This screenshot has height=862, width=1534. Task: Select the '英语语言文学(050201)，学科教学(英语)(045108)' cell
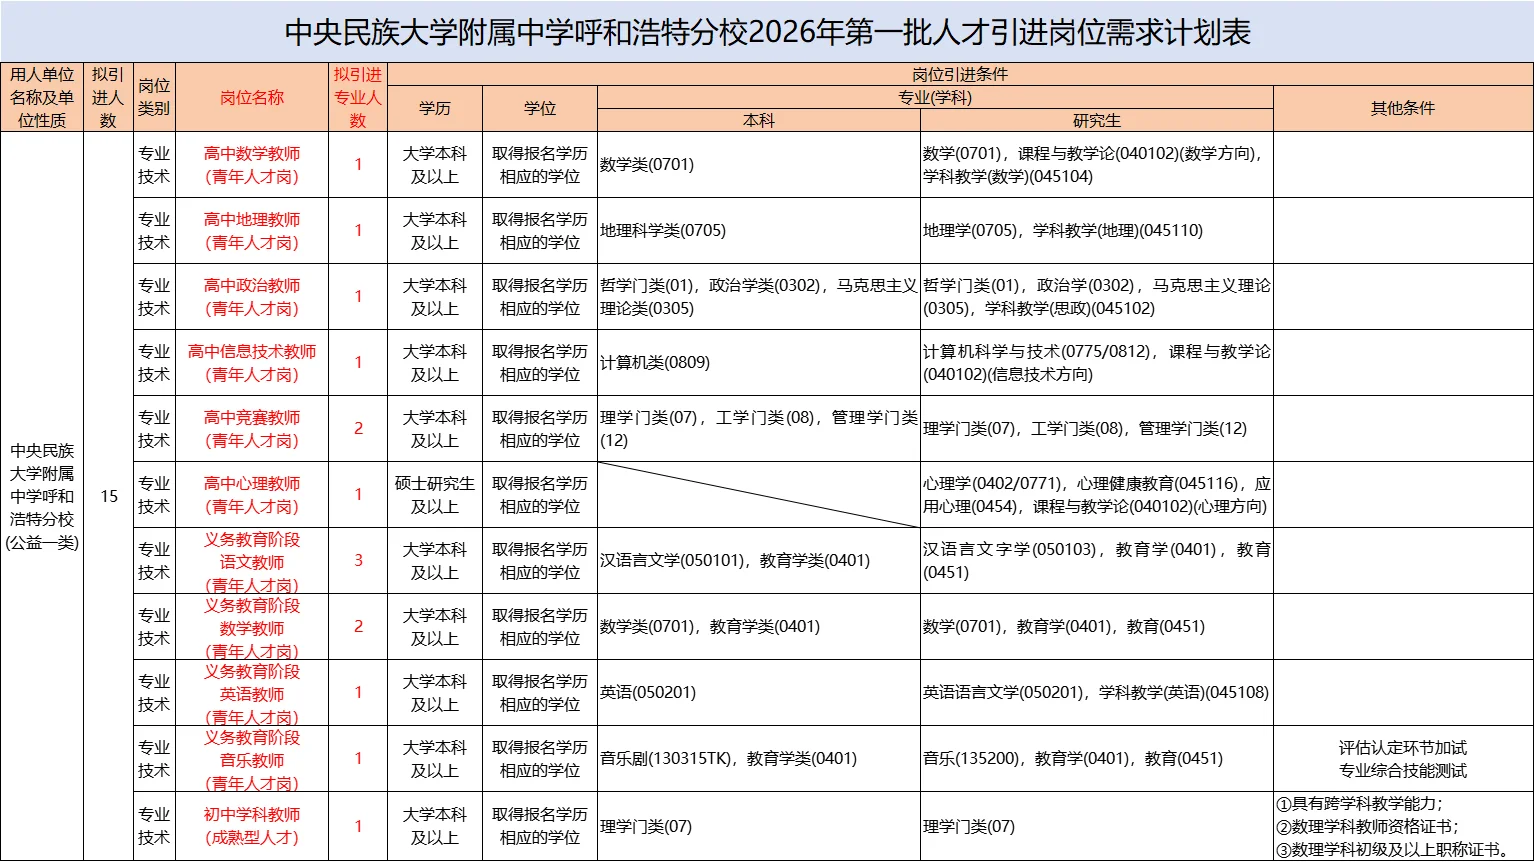click(x=1097, y=693)
